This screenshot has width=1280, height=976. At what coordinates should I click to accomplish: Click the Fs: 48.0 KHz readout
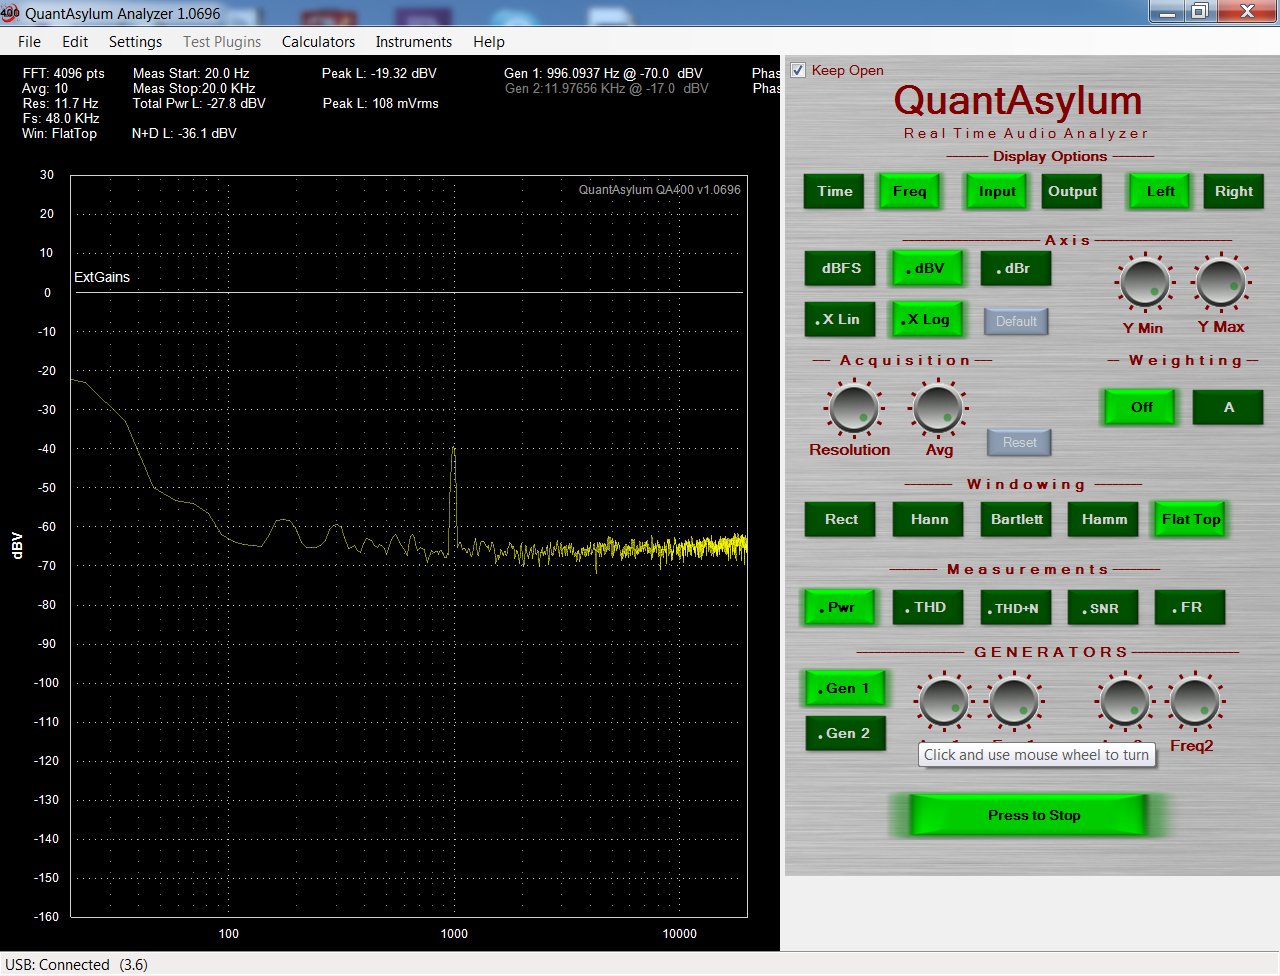coord(60,118)
